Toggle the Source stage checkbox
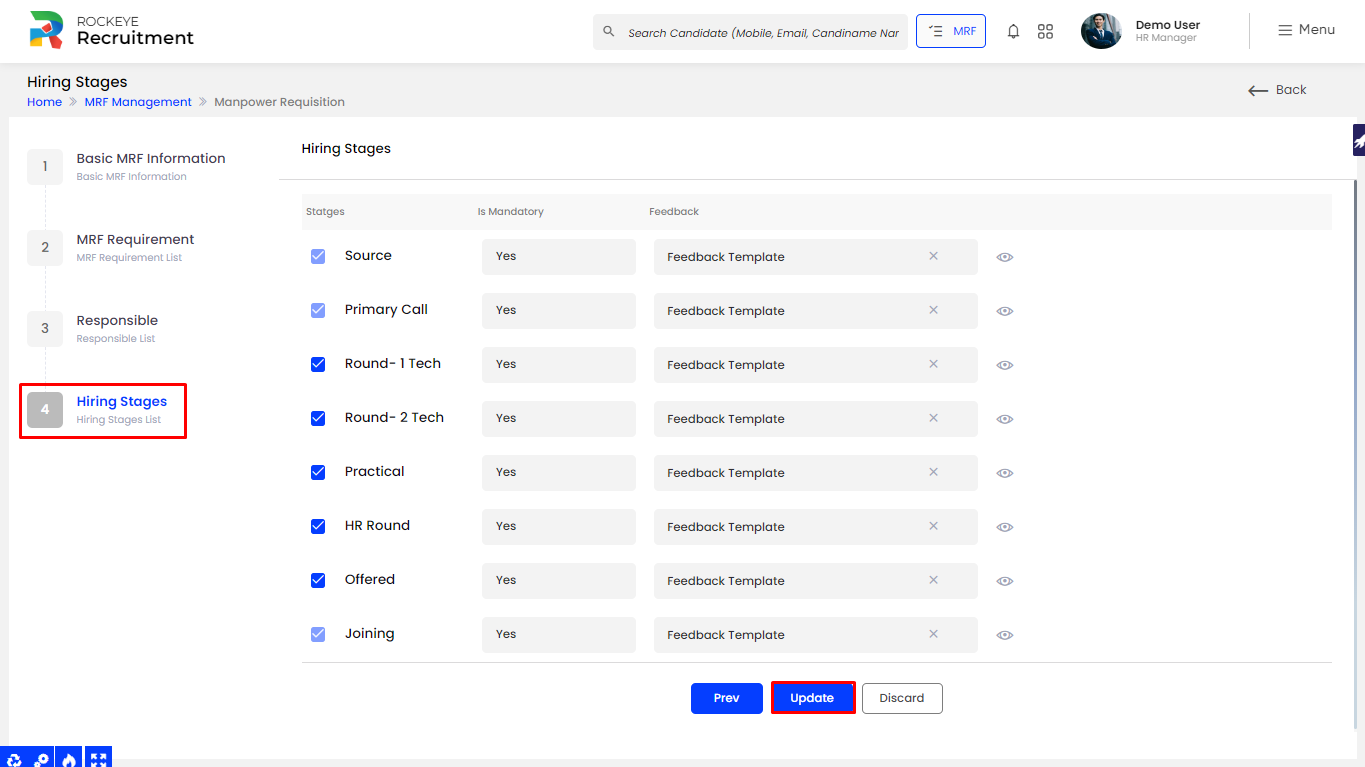Image resolution: width=1365 pixels, height=767 pixels. tap(318, 256)
